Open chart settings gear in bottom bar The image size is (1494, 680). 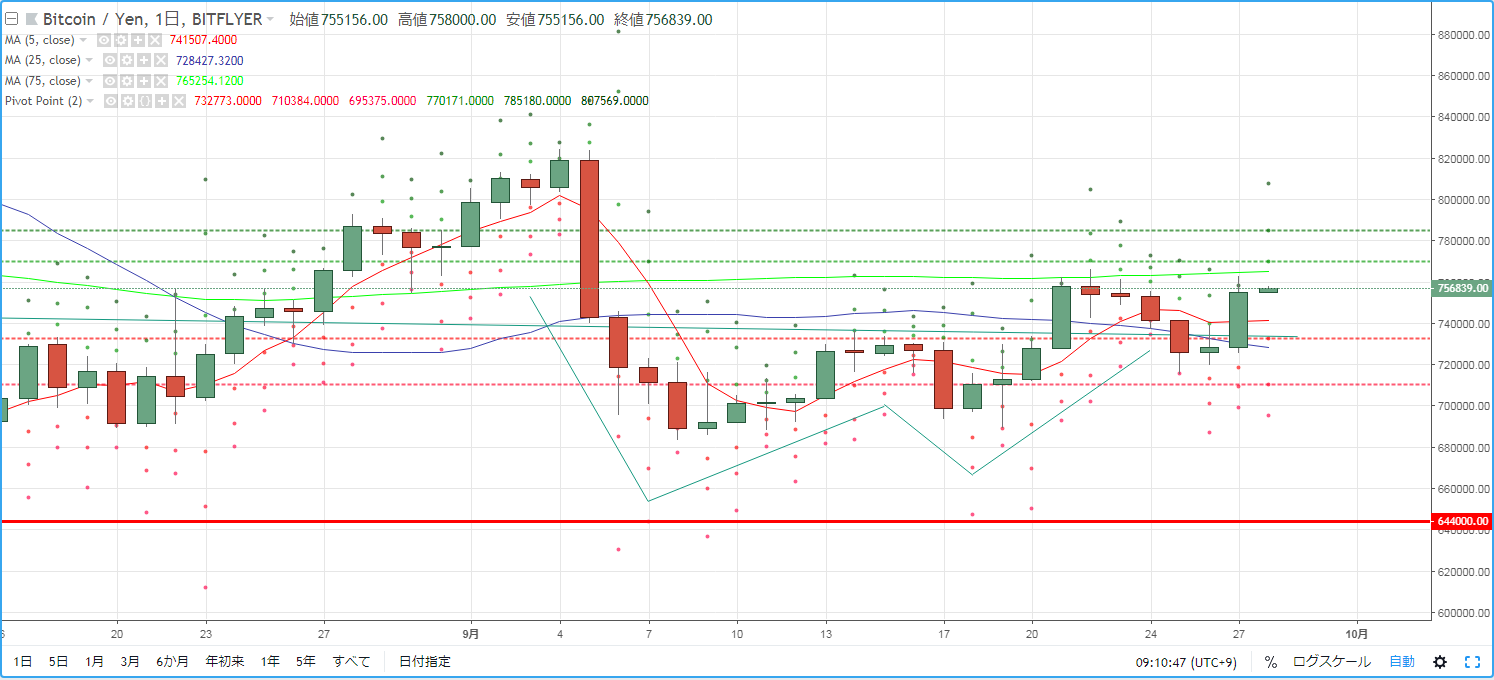pyautogui.click(x=1440, y=662)
